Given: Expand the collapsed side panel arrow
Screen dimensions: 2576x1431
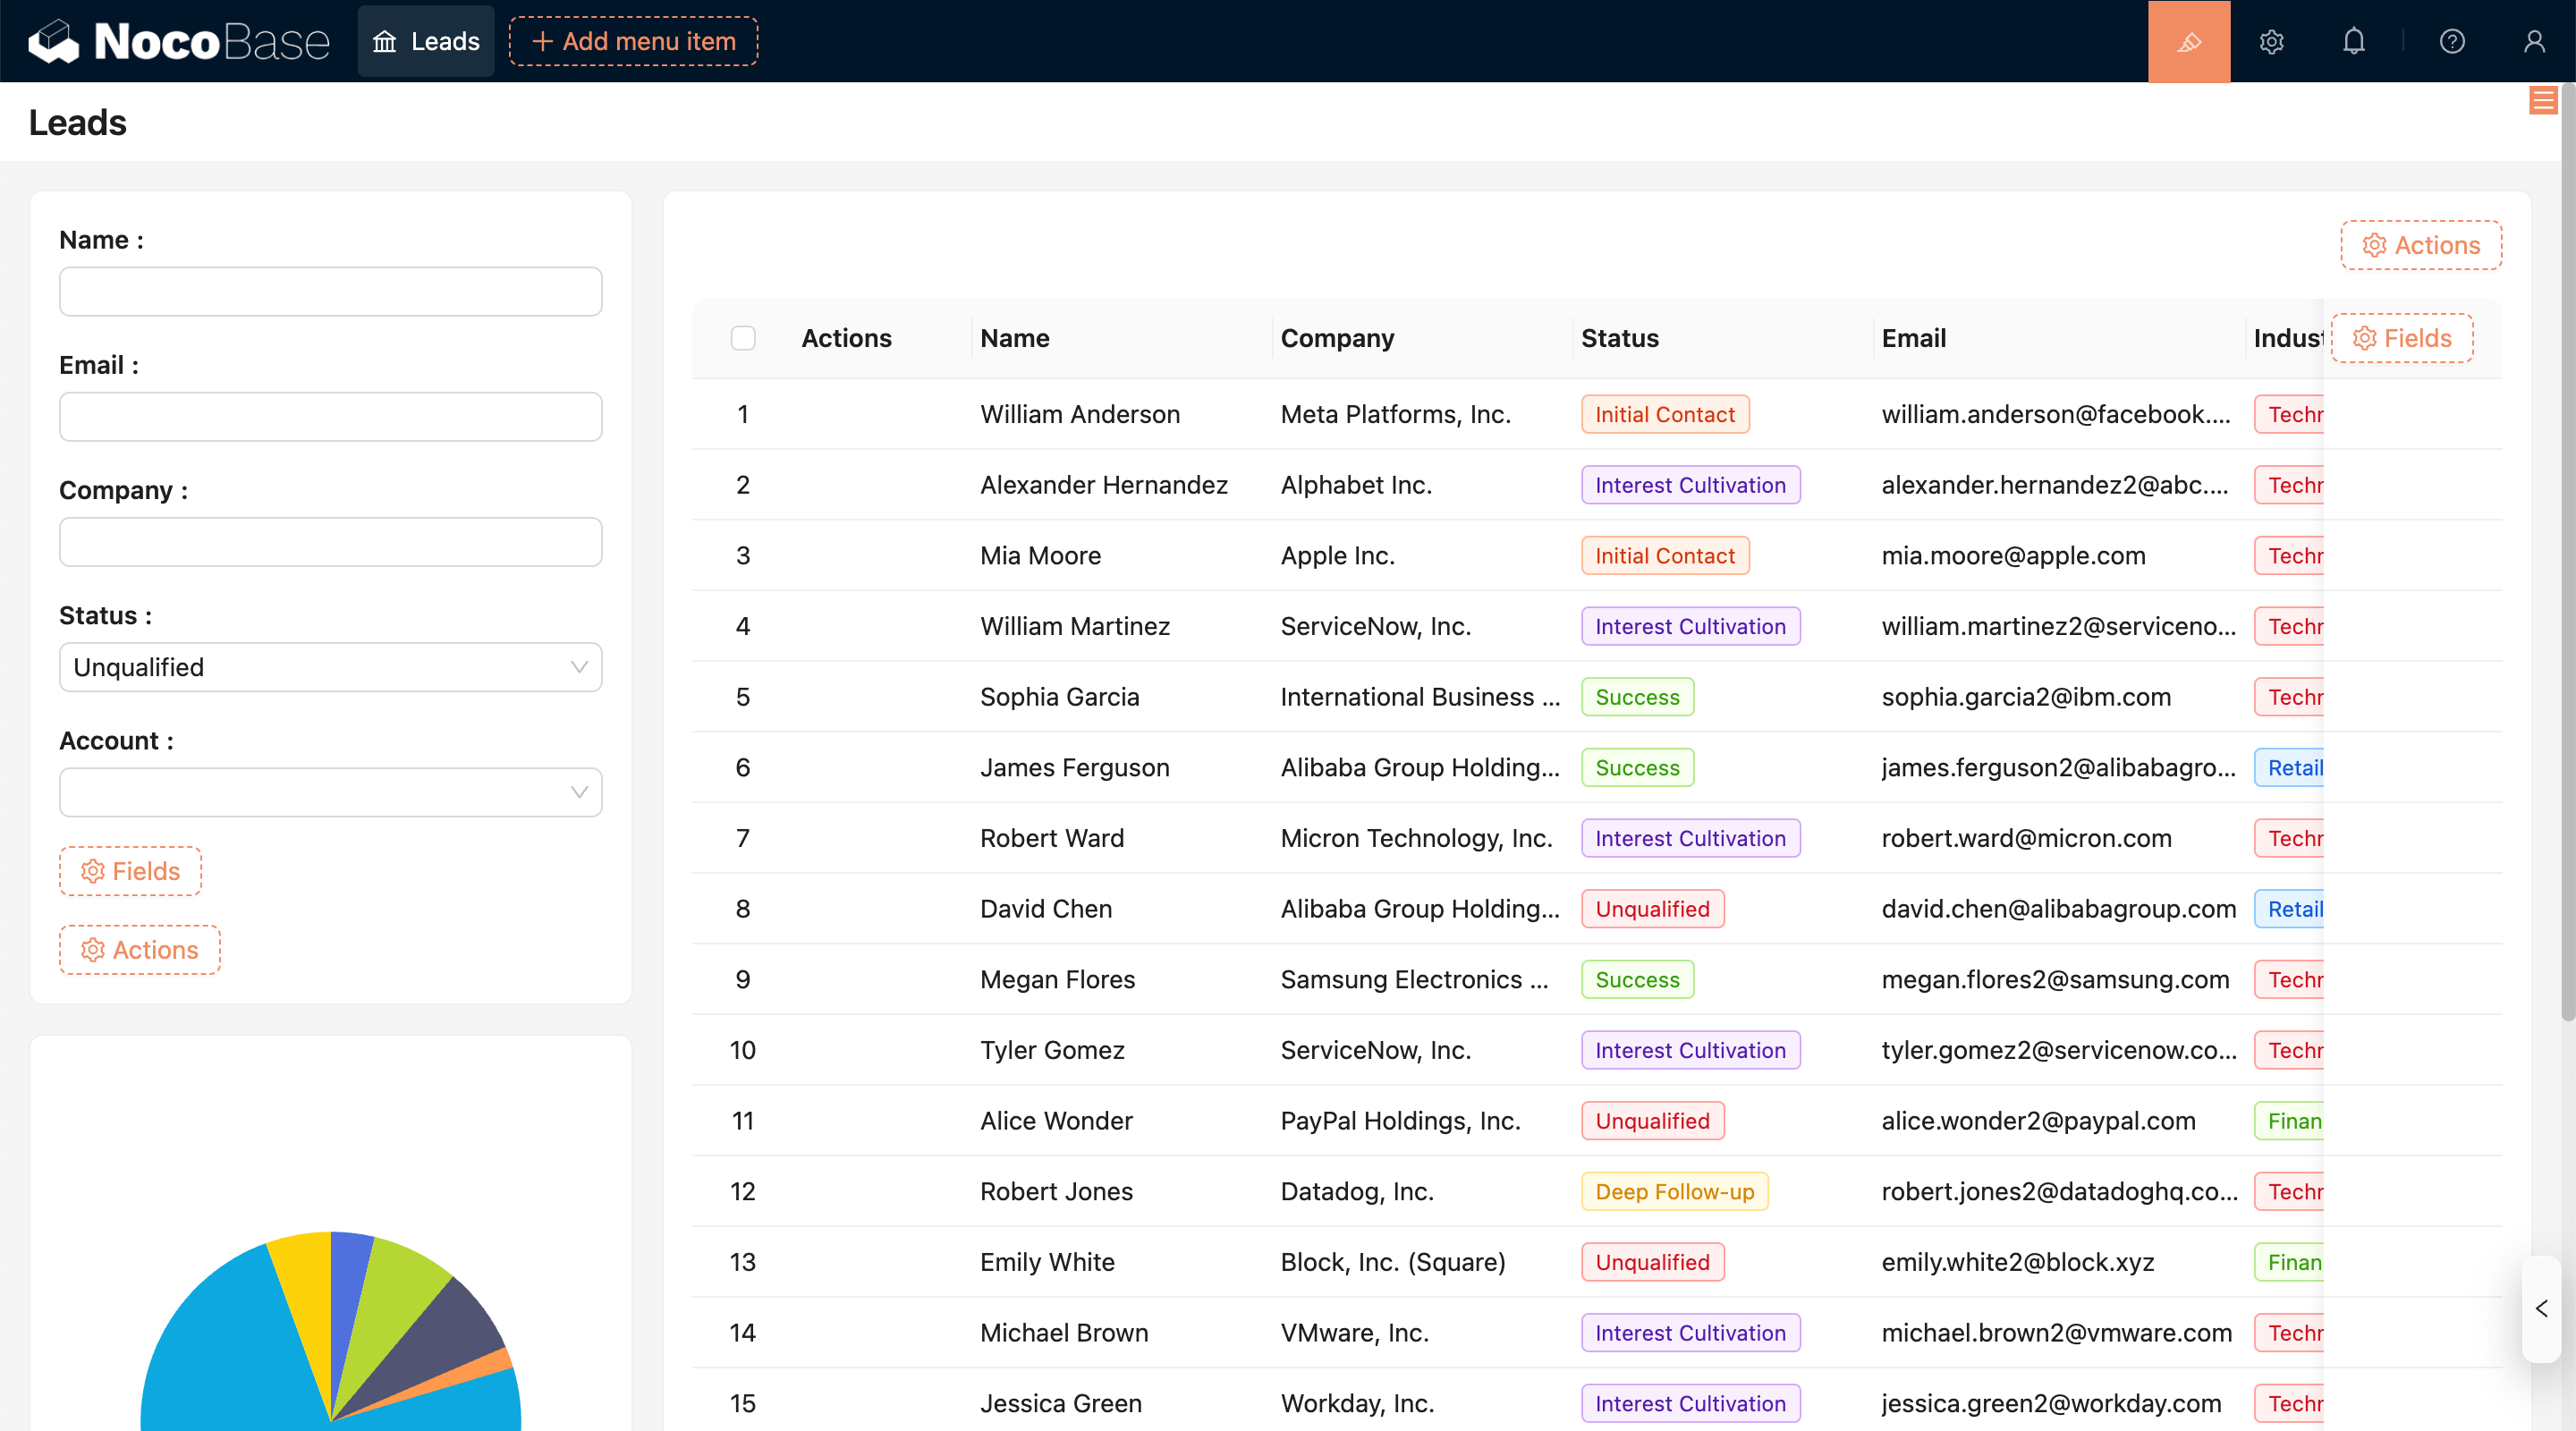Looking at the screenshot, I should click(2541, 1308).
